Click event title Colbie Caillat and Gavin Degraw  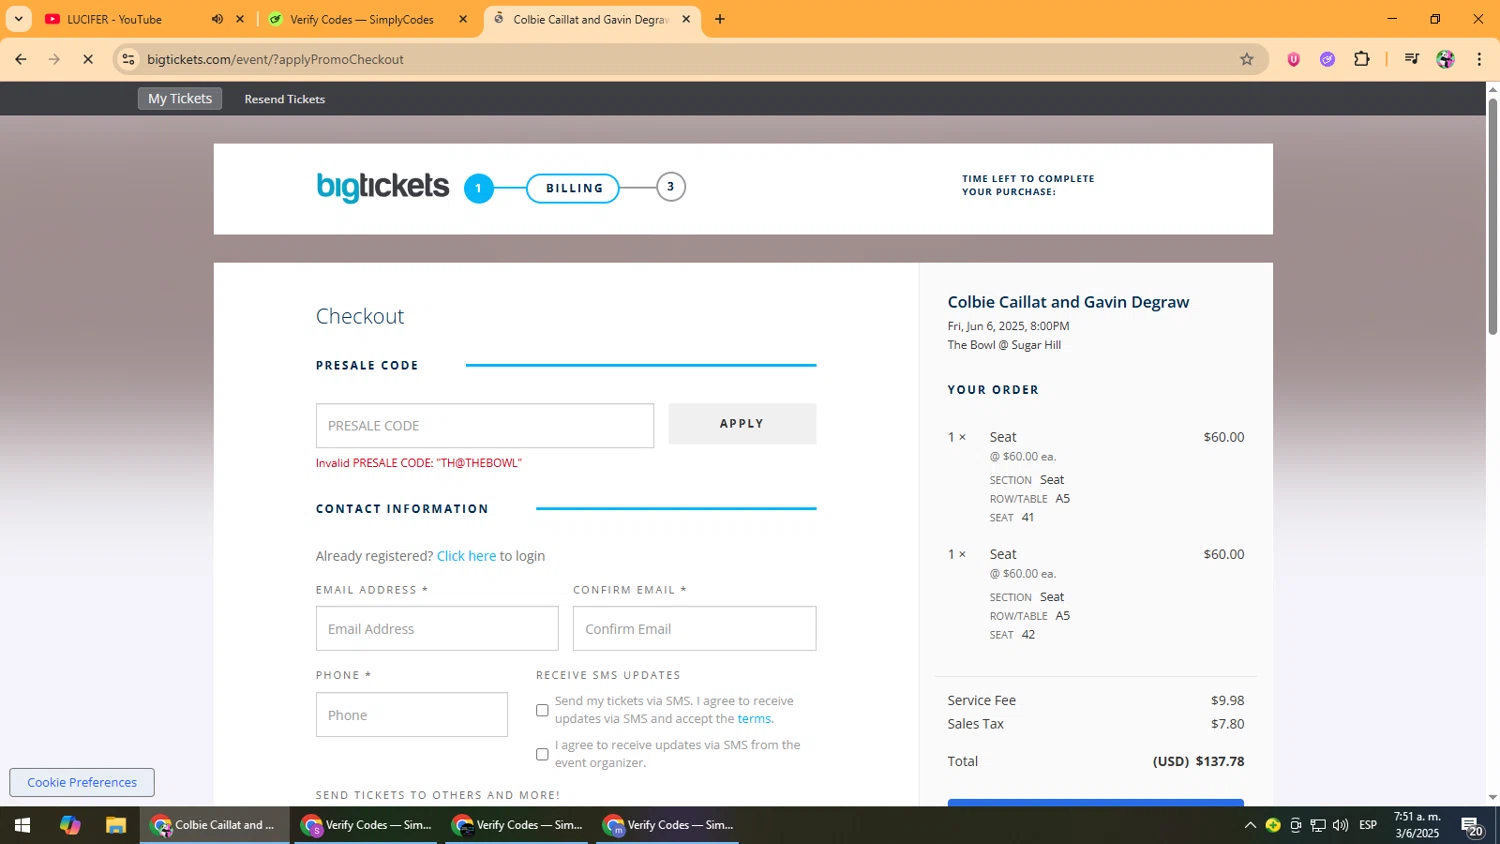point(1068,302)
